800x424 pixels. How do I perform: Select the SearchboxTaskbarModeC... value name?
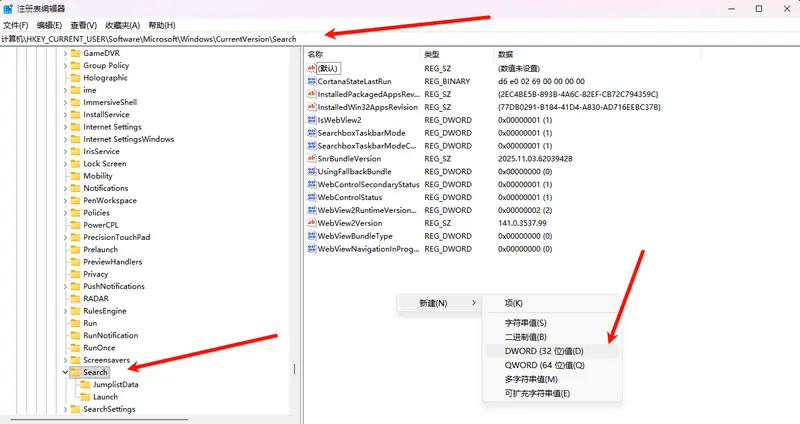pos(367,146)
